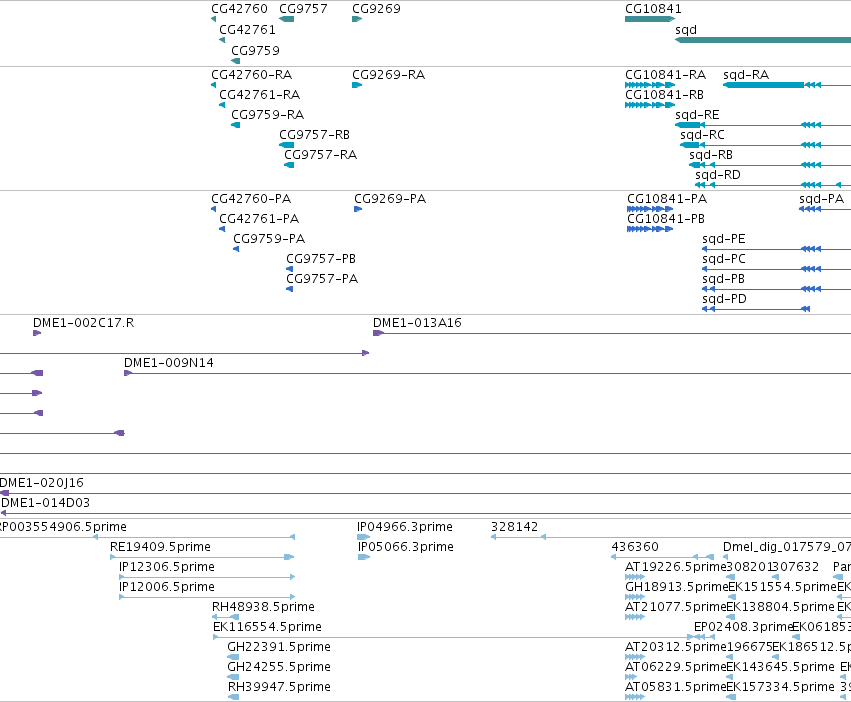Viewport: 851px width, 702px height.
Task: Click protein sqd-PE
Action: tap(723, 239)
